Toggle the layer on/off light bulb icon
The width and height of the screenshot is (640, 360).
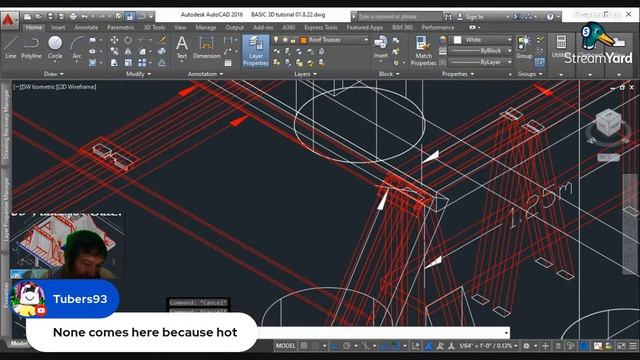[x=276, y=40]
